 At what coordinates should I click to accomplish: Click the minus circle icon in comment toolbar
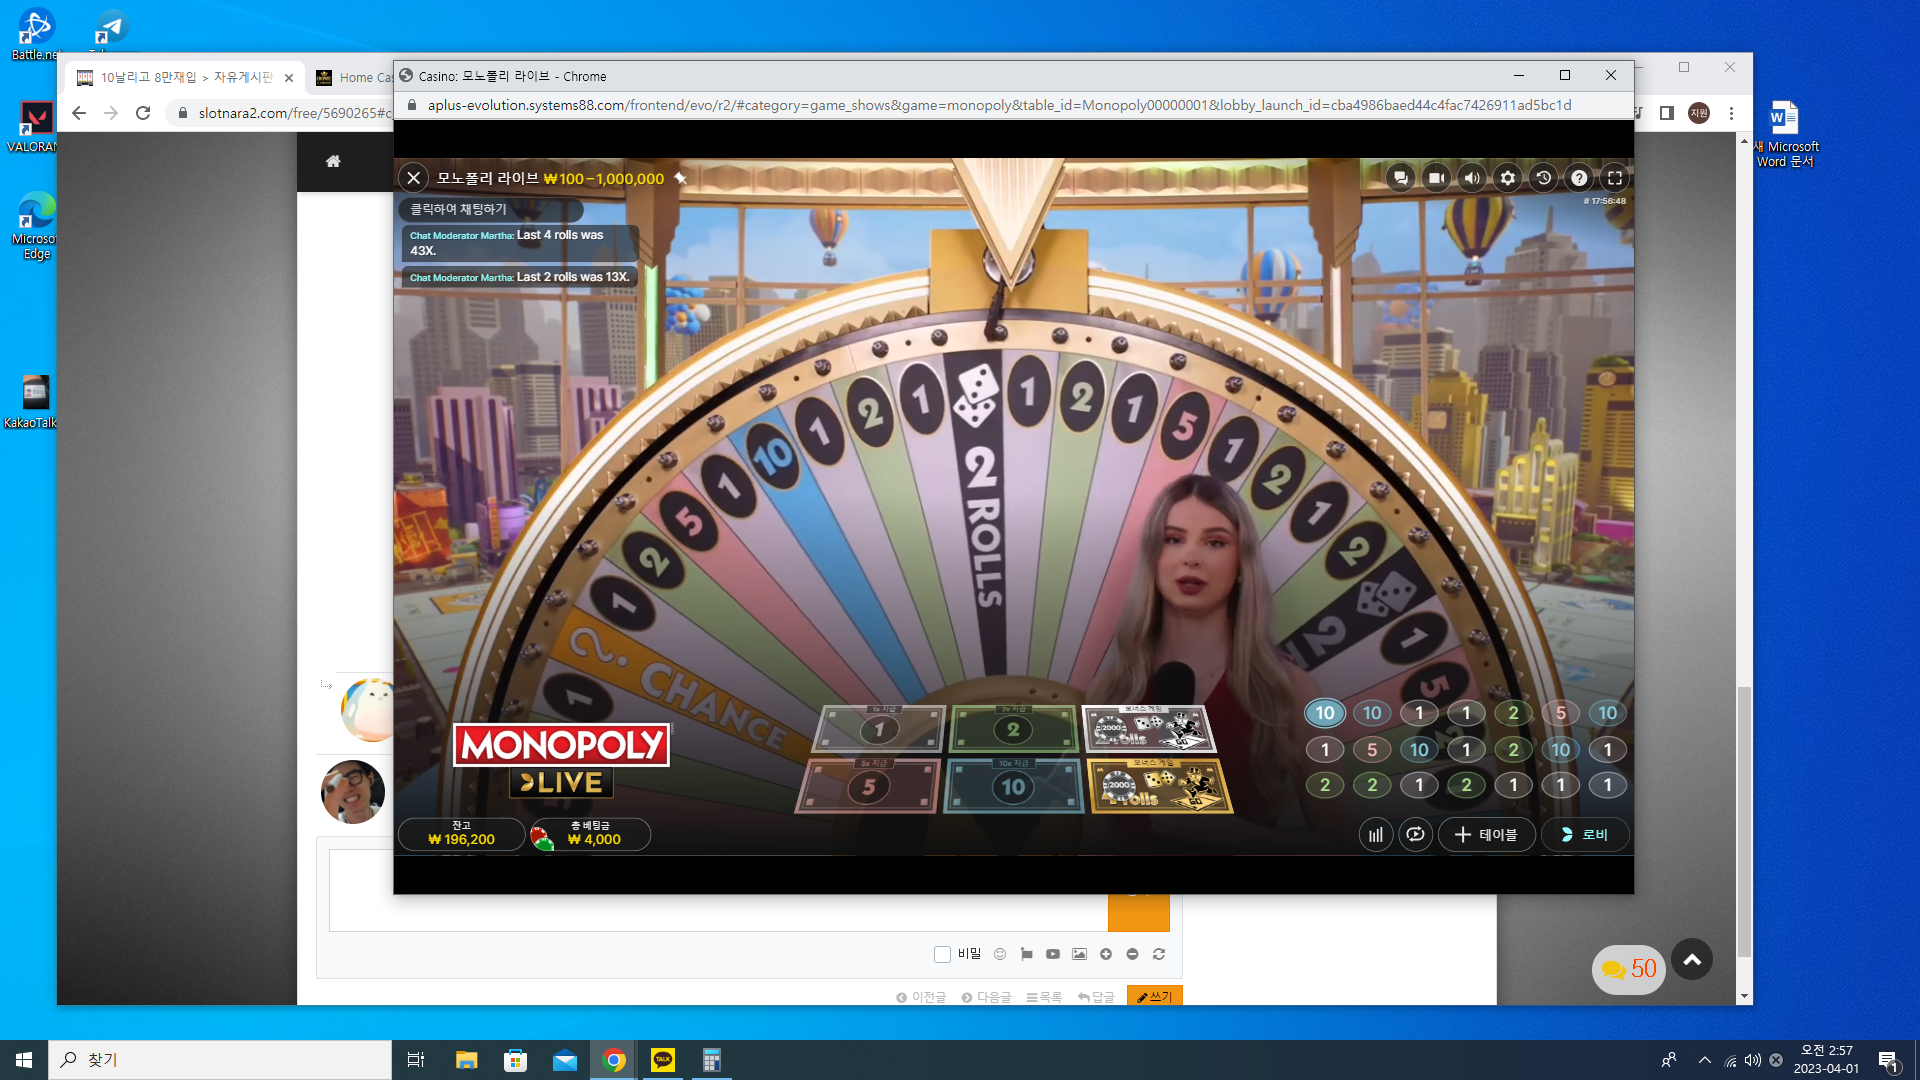(1132, 954)
